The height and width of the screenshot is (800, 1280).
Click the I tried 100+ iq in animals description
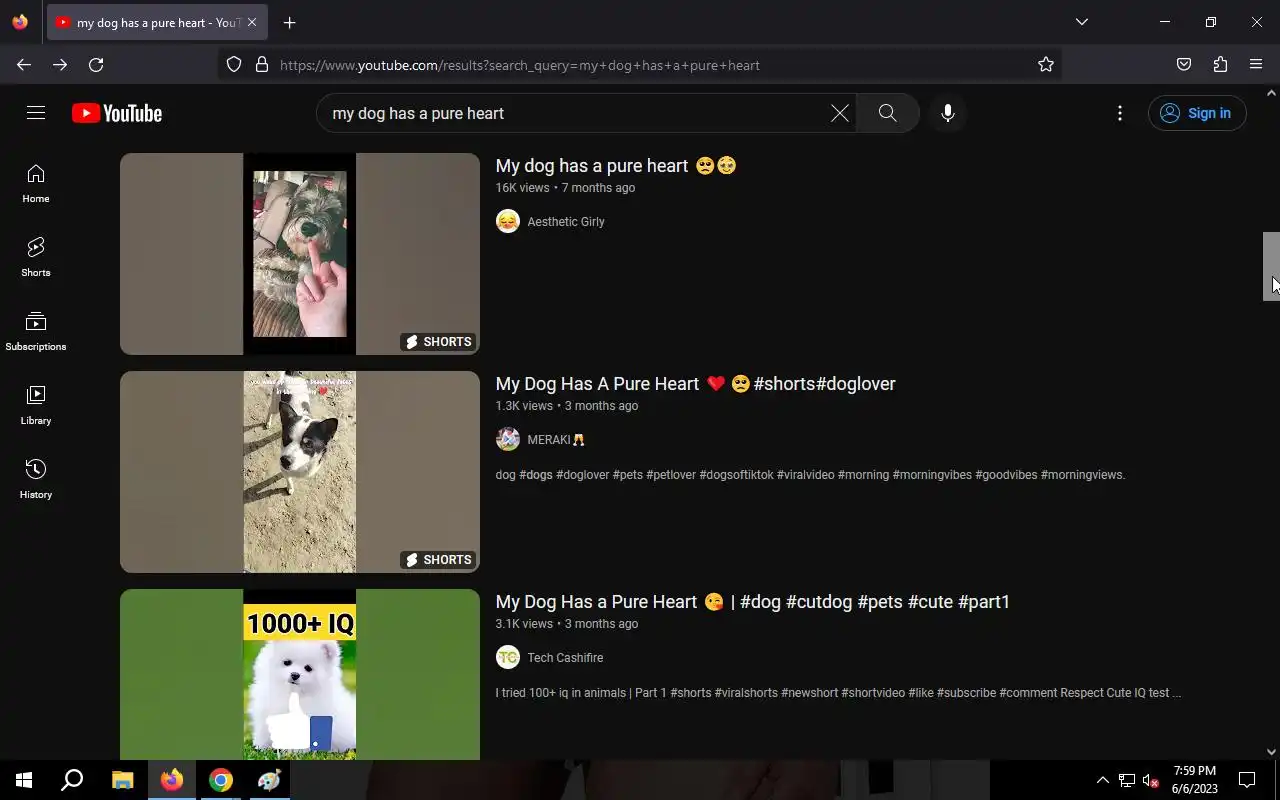(x=838, y=693)
